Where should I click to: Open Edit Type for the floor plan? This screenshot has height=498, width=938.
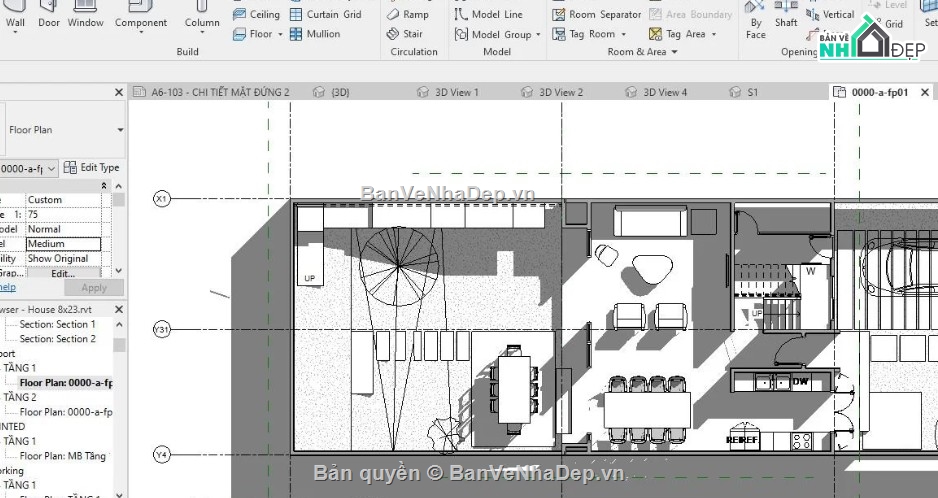[x=92, y=168]
